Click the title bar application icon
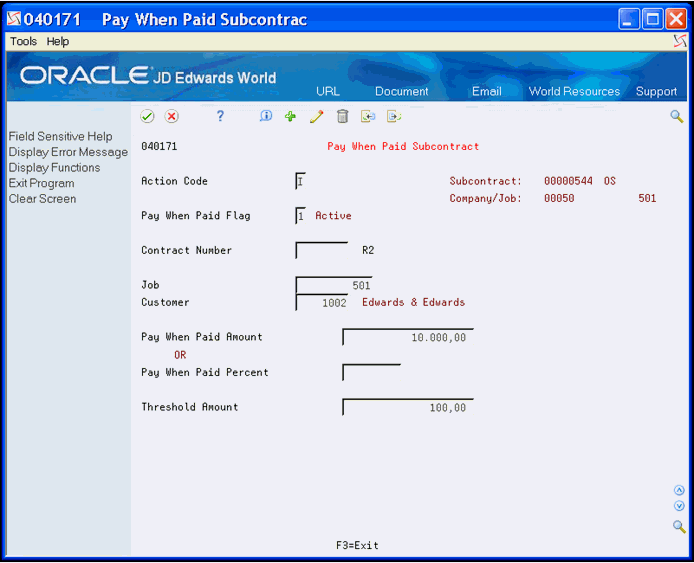This screenshot has height=563, width=694. pyautogui.click(x=14, y=19)
